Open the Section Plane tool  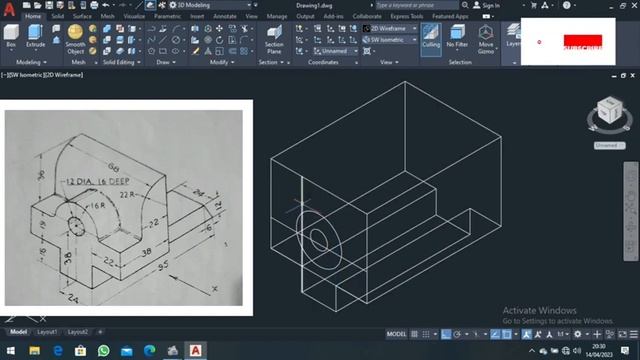274,39
